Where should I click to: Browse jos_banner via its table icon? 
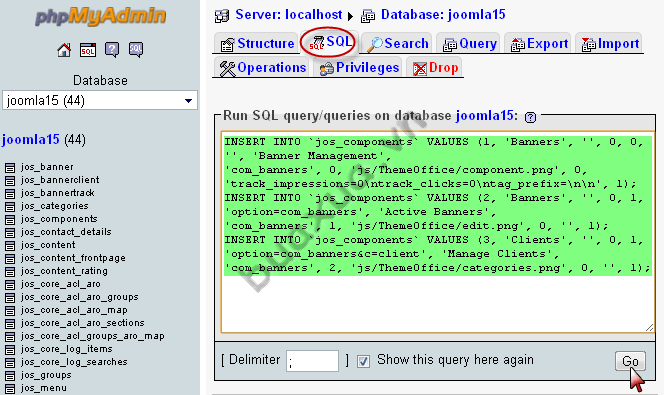[x=10, y=168]
